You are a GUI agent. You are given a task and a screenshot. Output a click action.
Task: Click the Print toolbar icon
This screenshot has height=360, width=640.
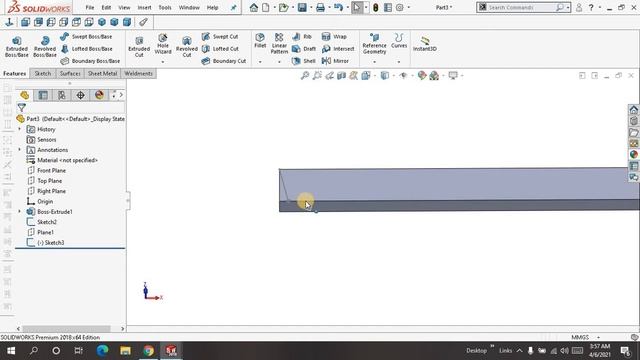320,7
